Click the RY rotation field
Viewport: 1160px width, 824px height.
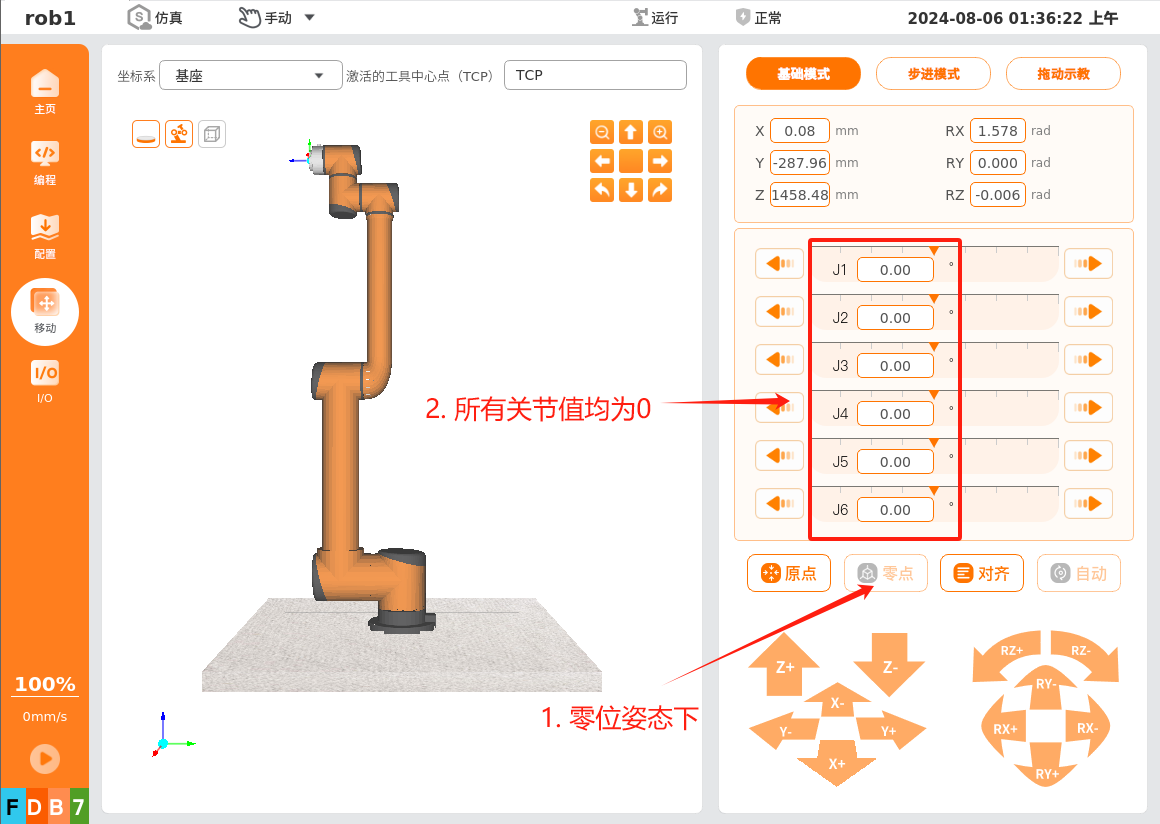(997, 163)
